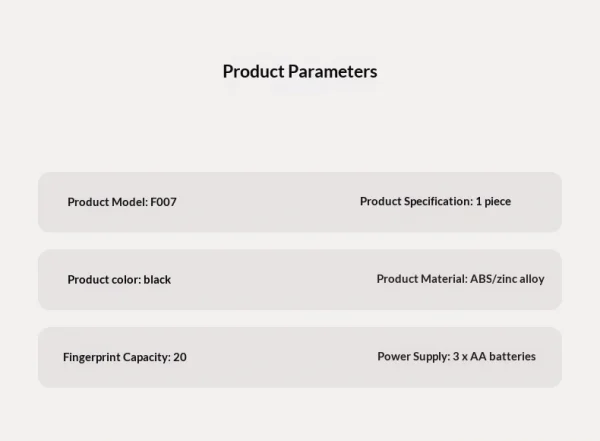The width and height of the screenshot is (600, 441).
Task: Click the "Power Supply" label
Action: [x=412, y=356]
